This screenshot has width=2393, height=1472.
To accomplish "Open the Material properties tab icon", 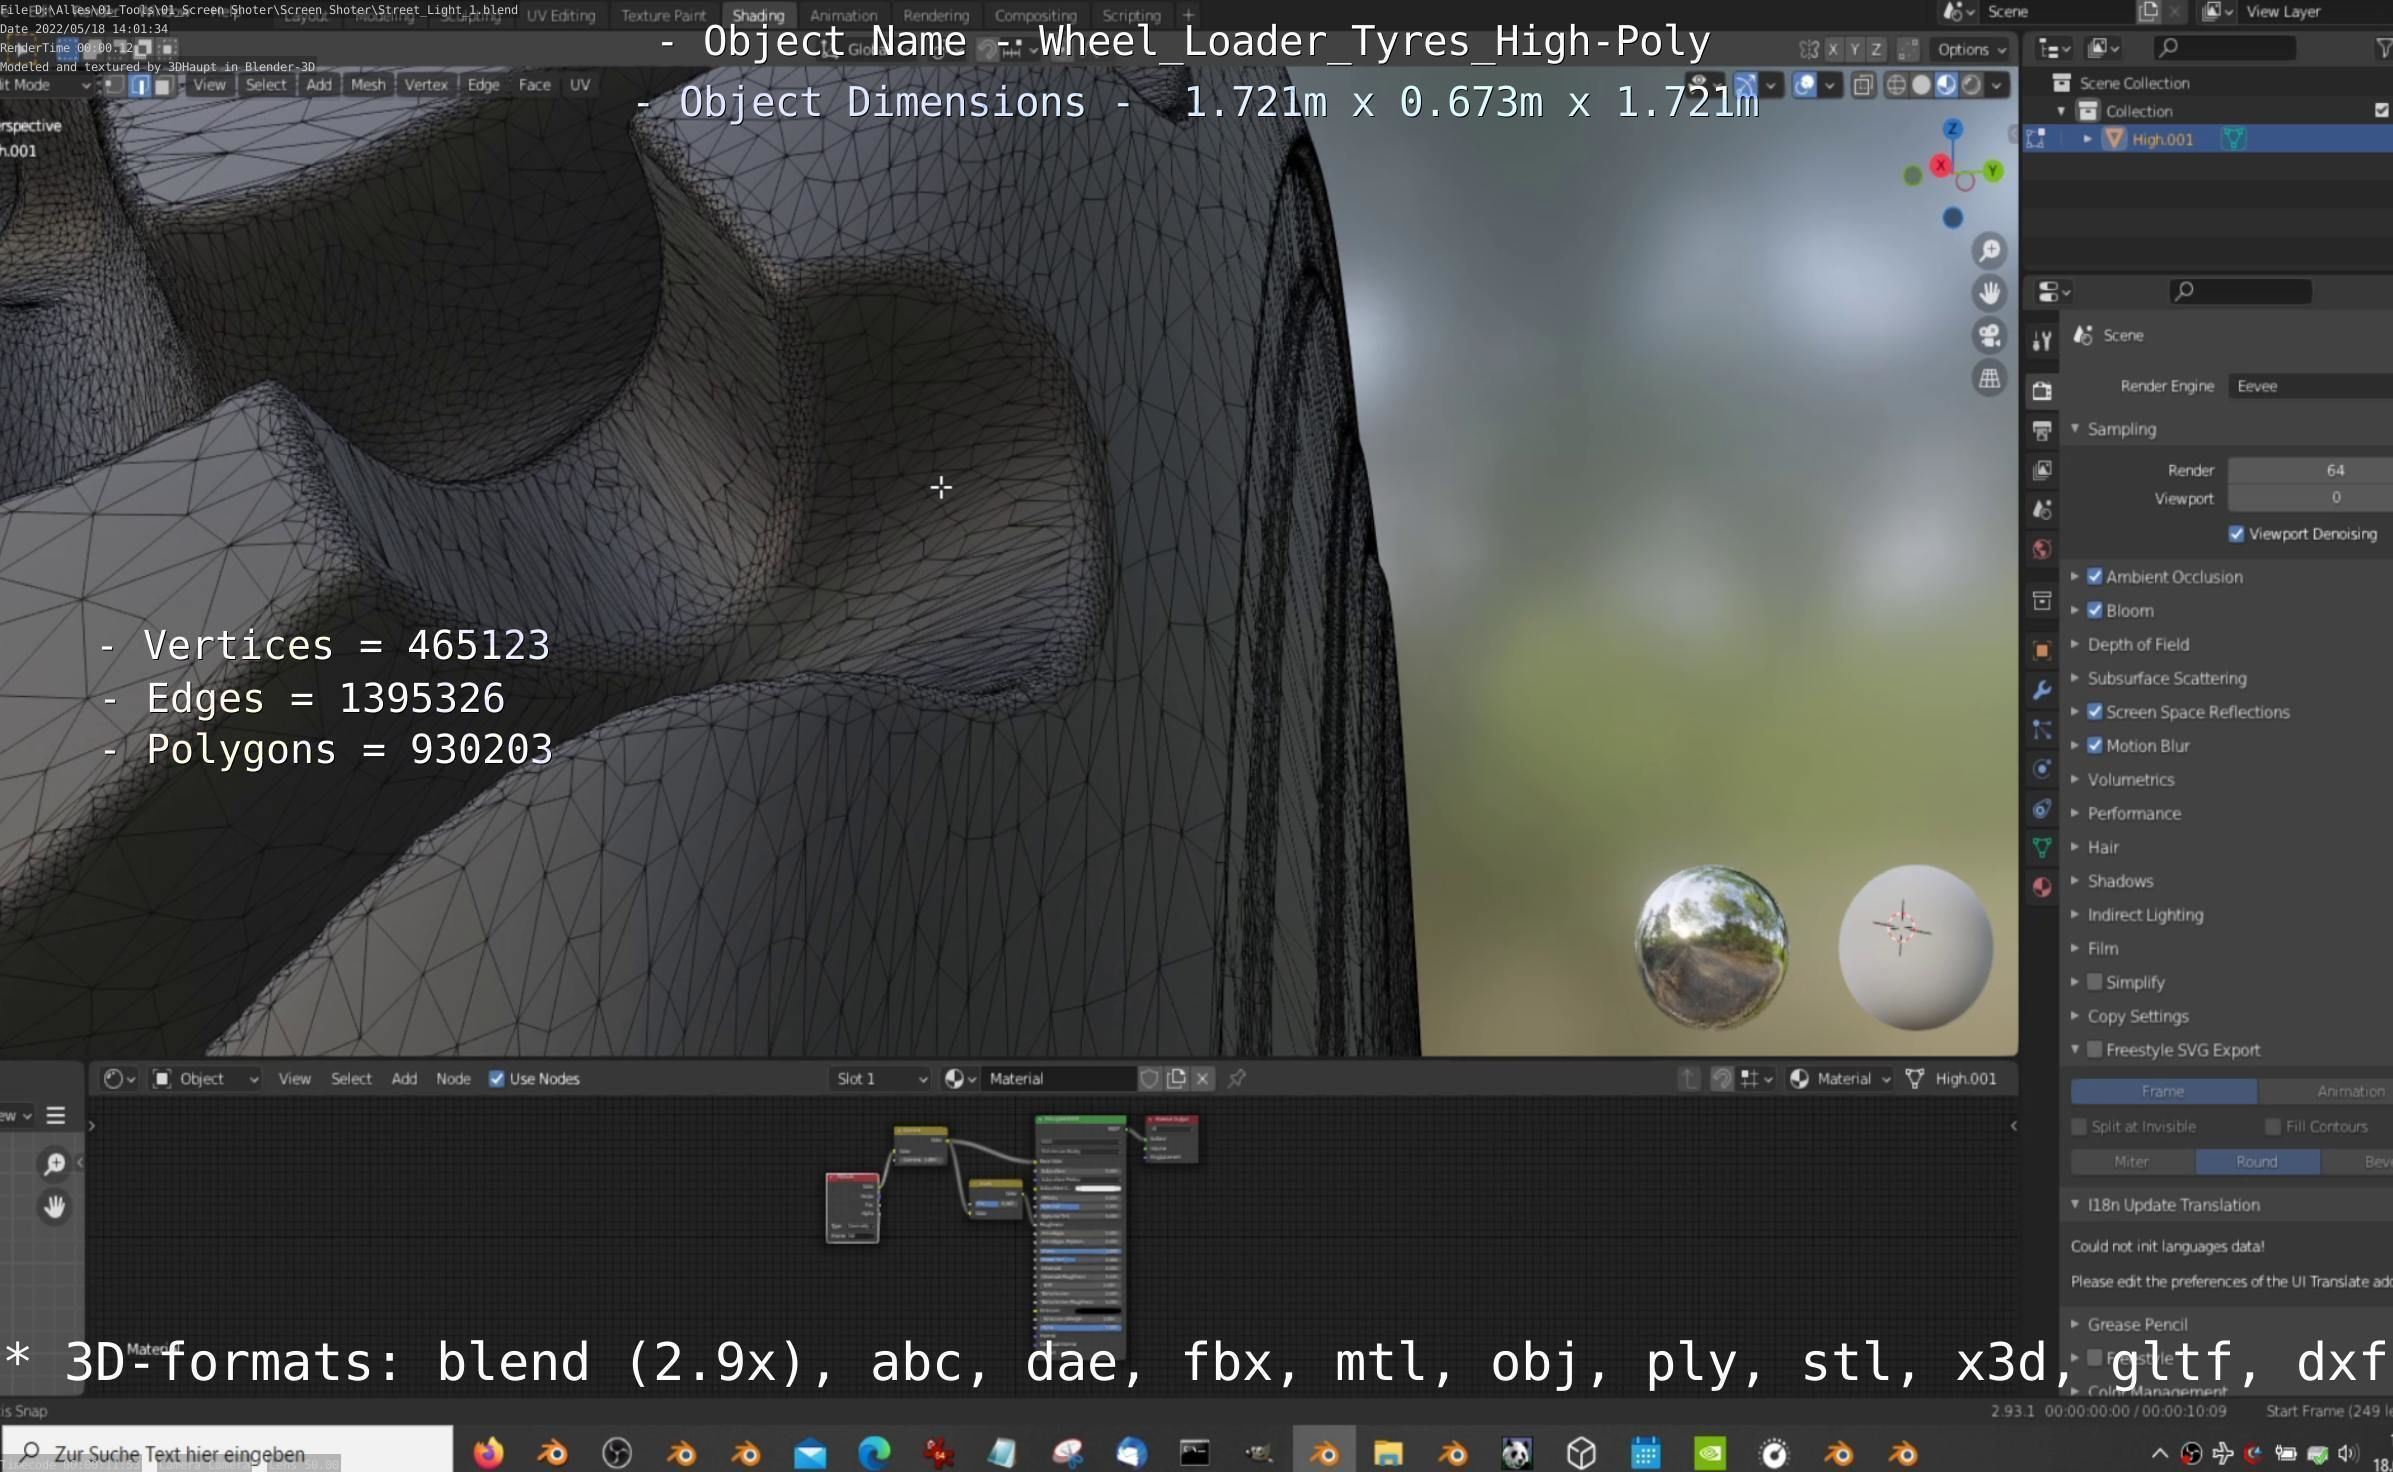I will (x=2042, y=887).
